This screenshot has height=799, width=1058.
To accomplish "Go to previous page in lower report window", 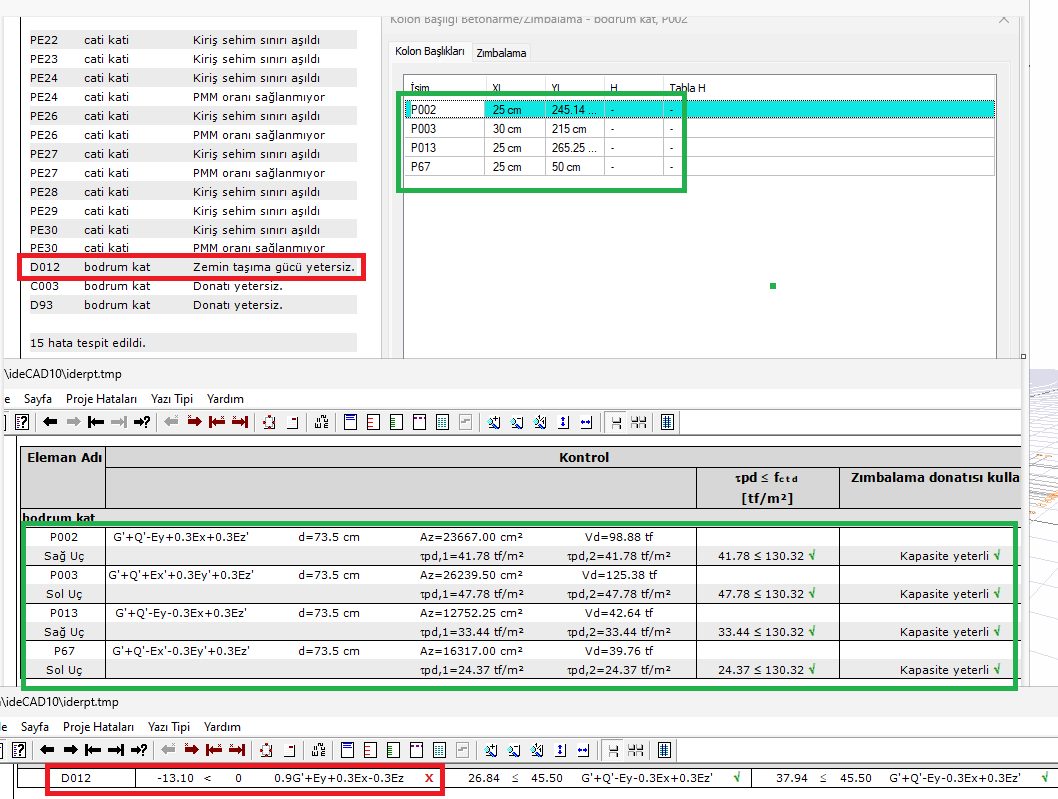I will [x=47, y=750].
